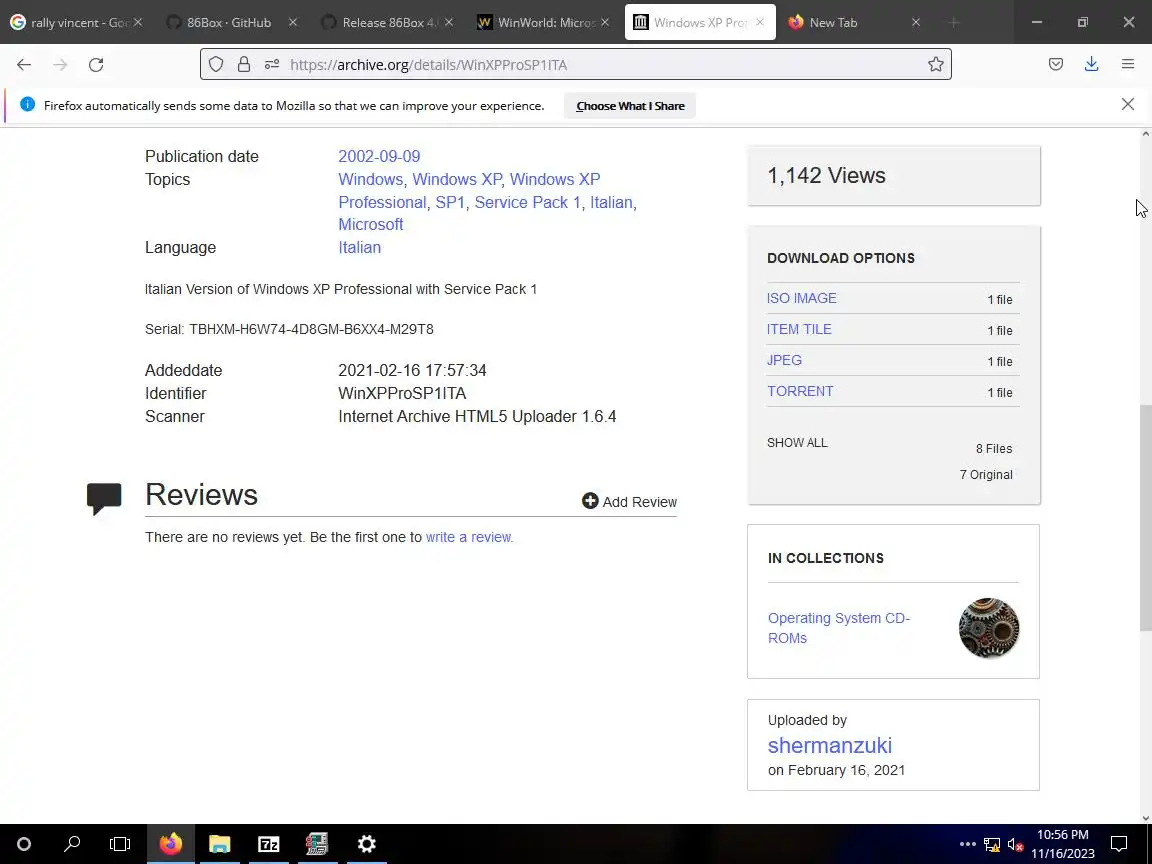Viewport: 1152px width, 864px height.
Task: Dismiss the Firefox data sharing notification
Action: point(1128,104)
